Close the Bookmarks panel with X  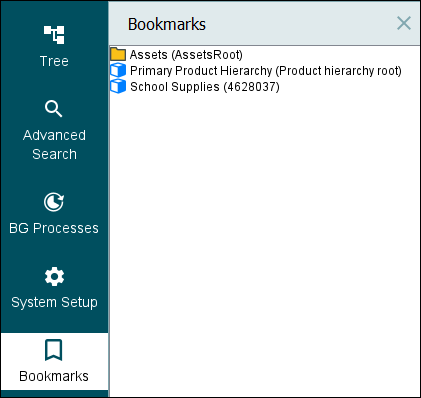coord(404,23)
